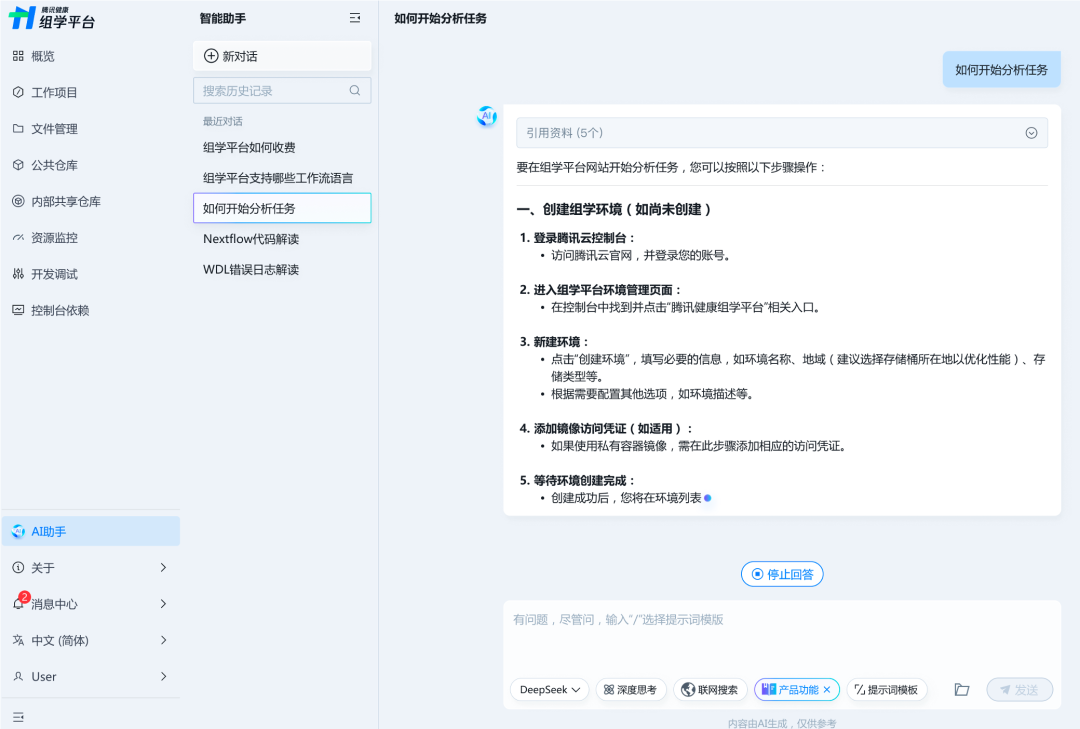Toggle 联网搜索 web search on
Screen dimensions: 1080x729
[710, 689]
